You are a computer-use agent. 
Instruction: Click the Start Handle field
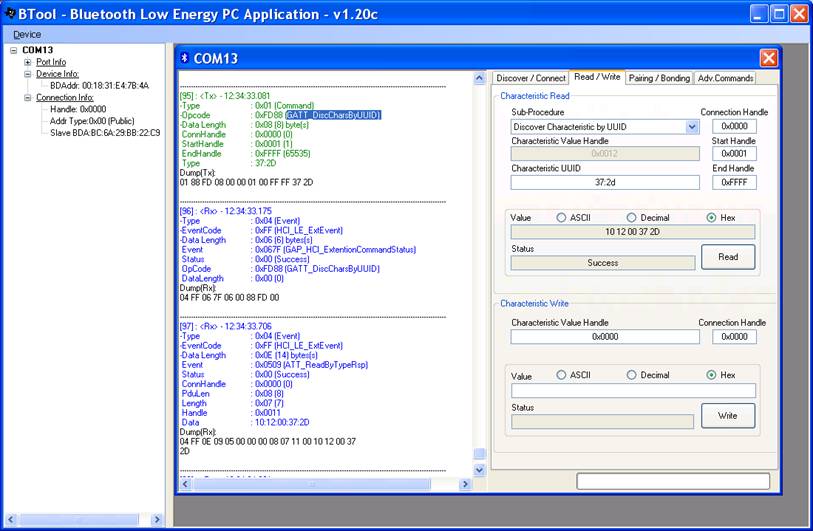point(734,153)
